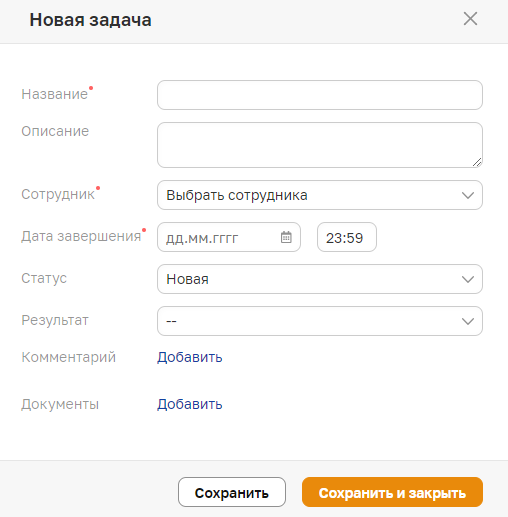508x517 pixels.
Task: Click the Новая задача dialog title
Action: (x=90, y=20)
